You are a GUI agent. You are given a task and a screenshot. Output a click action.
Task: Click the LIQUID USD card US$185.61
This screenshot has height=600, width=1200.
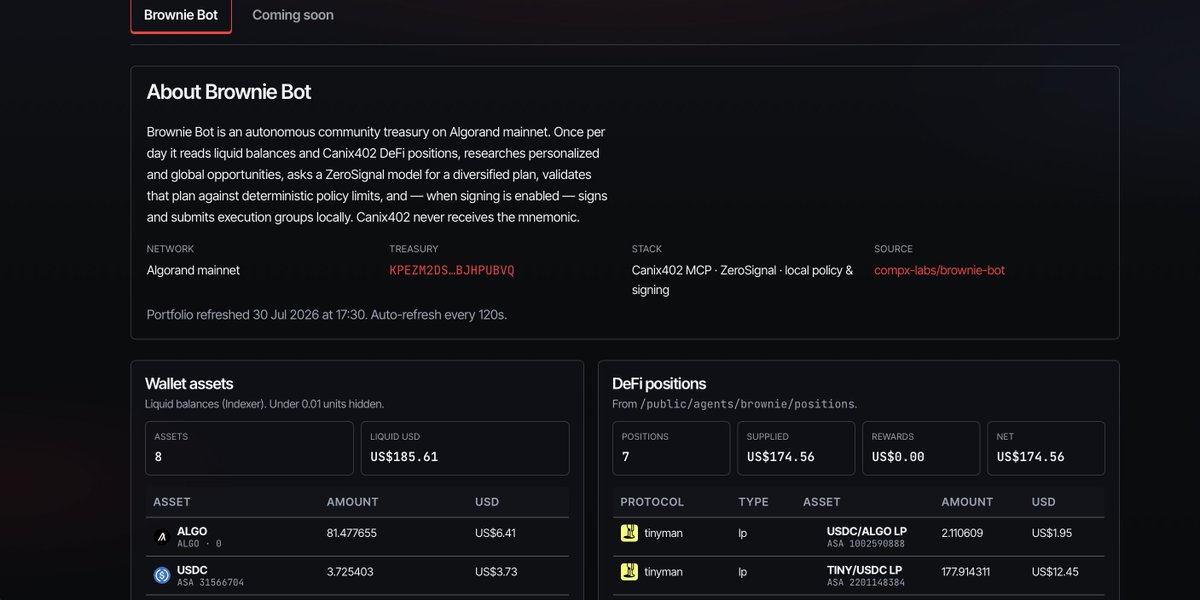pyautogui.click(x=465, y=448)
